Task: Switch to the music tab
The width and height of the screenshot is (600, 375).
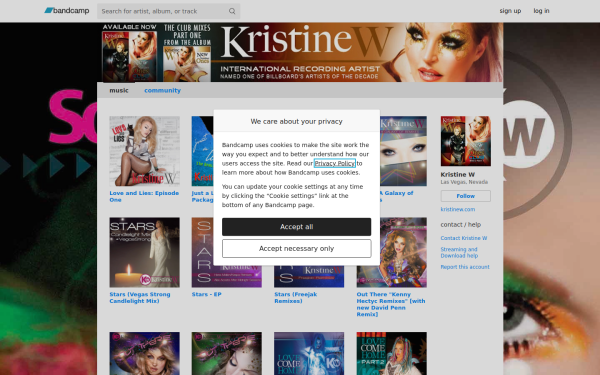Action: coord(119,90)
